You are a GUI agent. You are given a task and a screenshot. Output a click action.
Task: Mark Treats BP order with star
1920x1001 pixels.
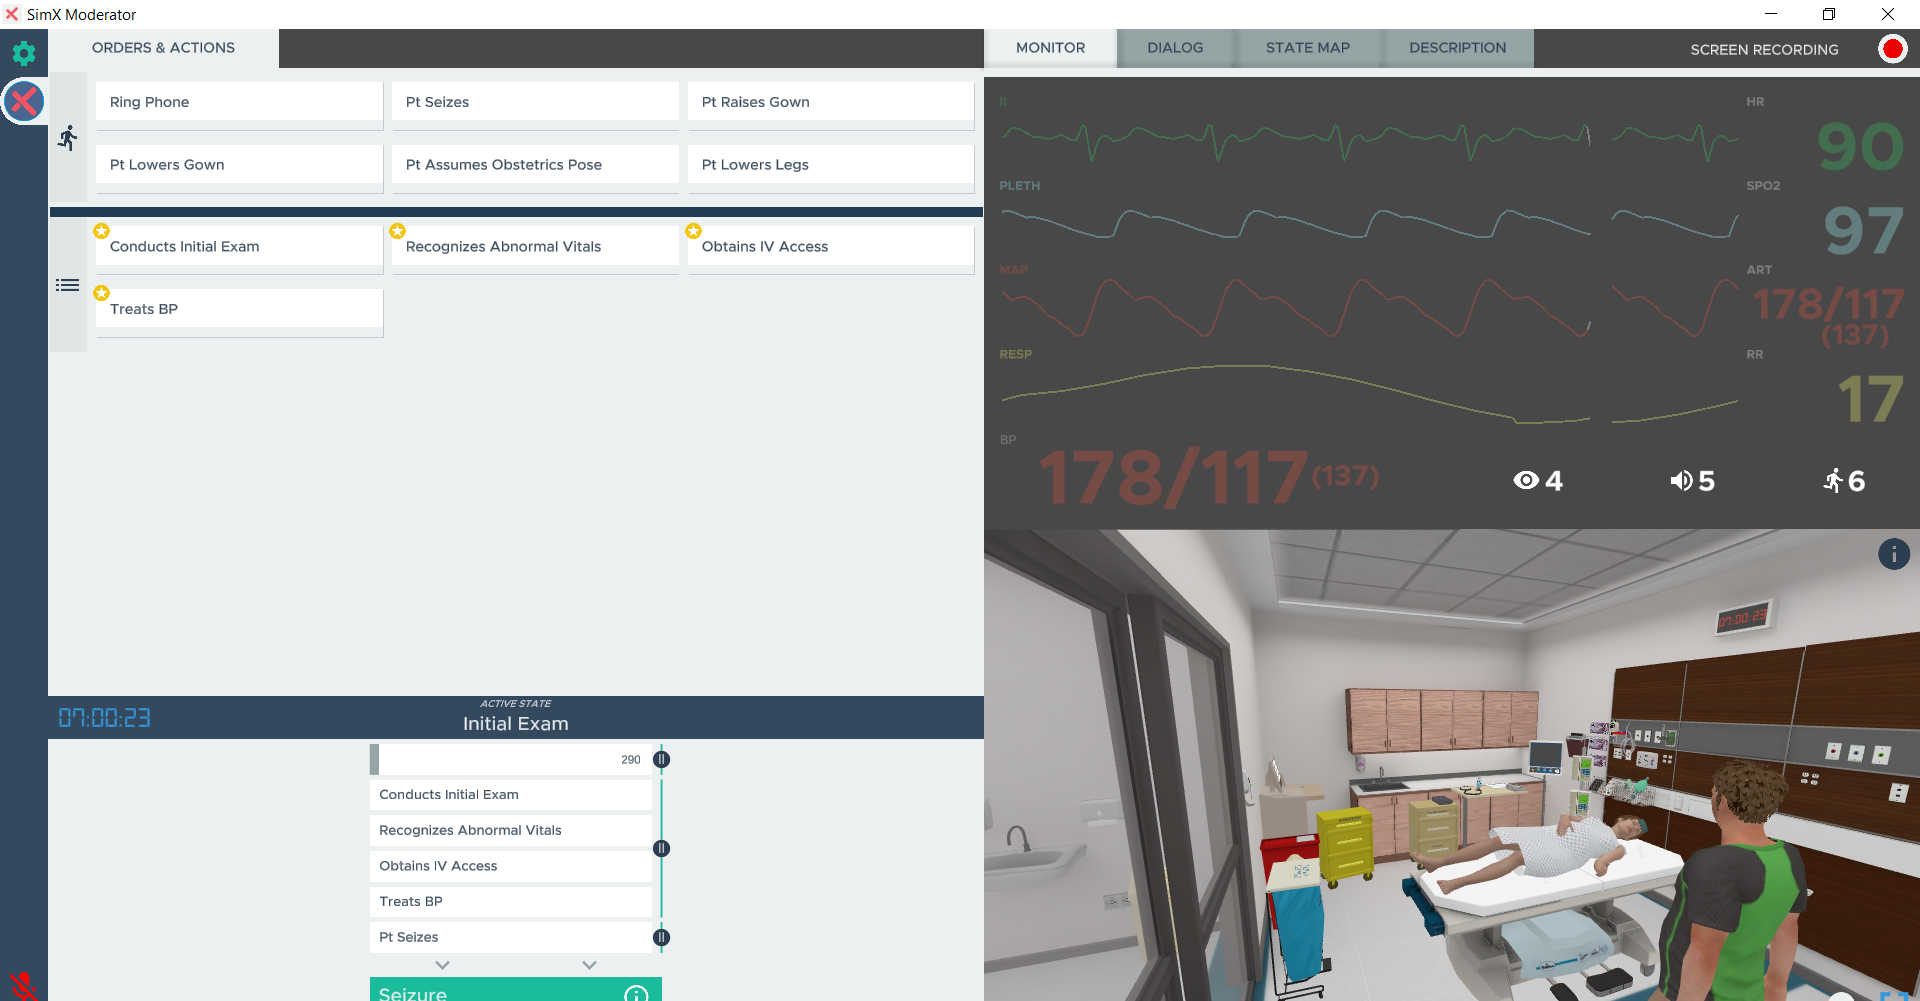point(102,294)
